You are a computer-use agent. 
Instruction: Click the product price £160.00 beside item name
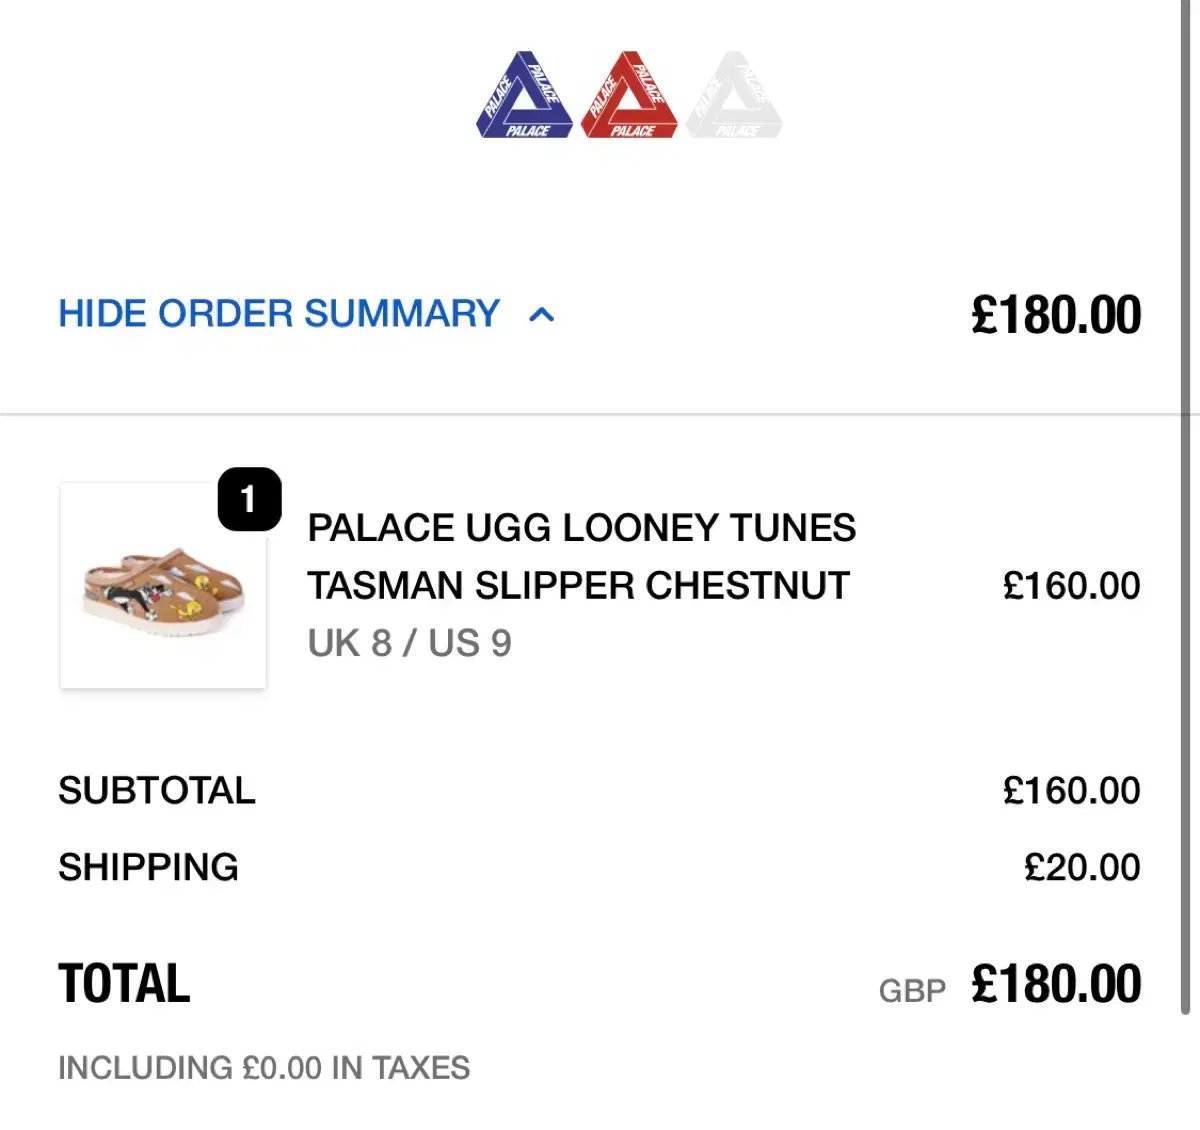pos(1071,586)
